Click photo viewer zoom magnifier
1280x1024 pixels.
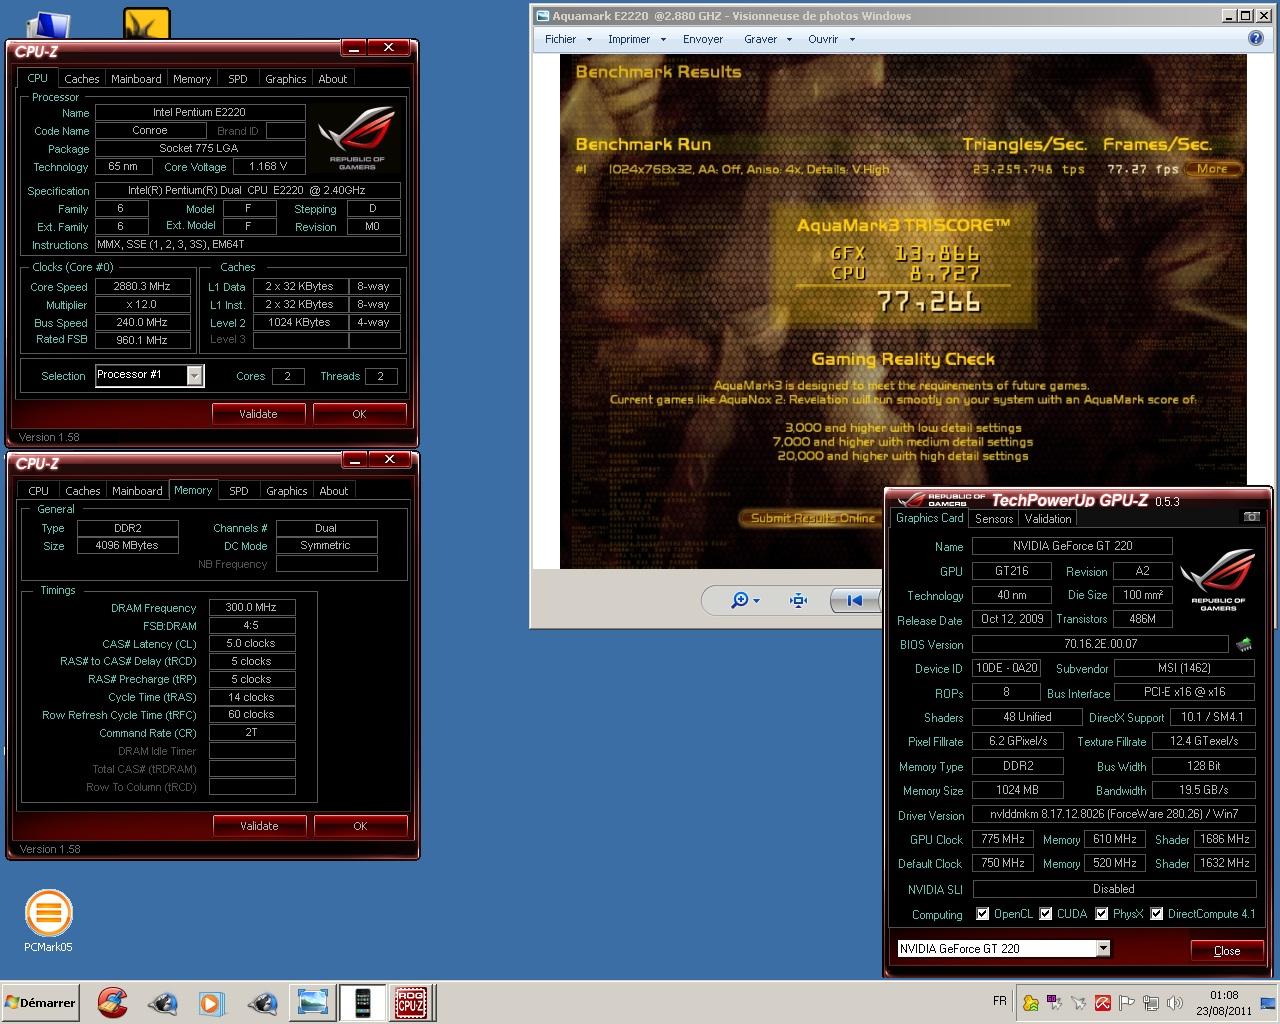[x=741, y=600]
